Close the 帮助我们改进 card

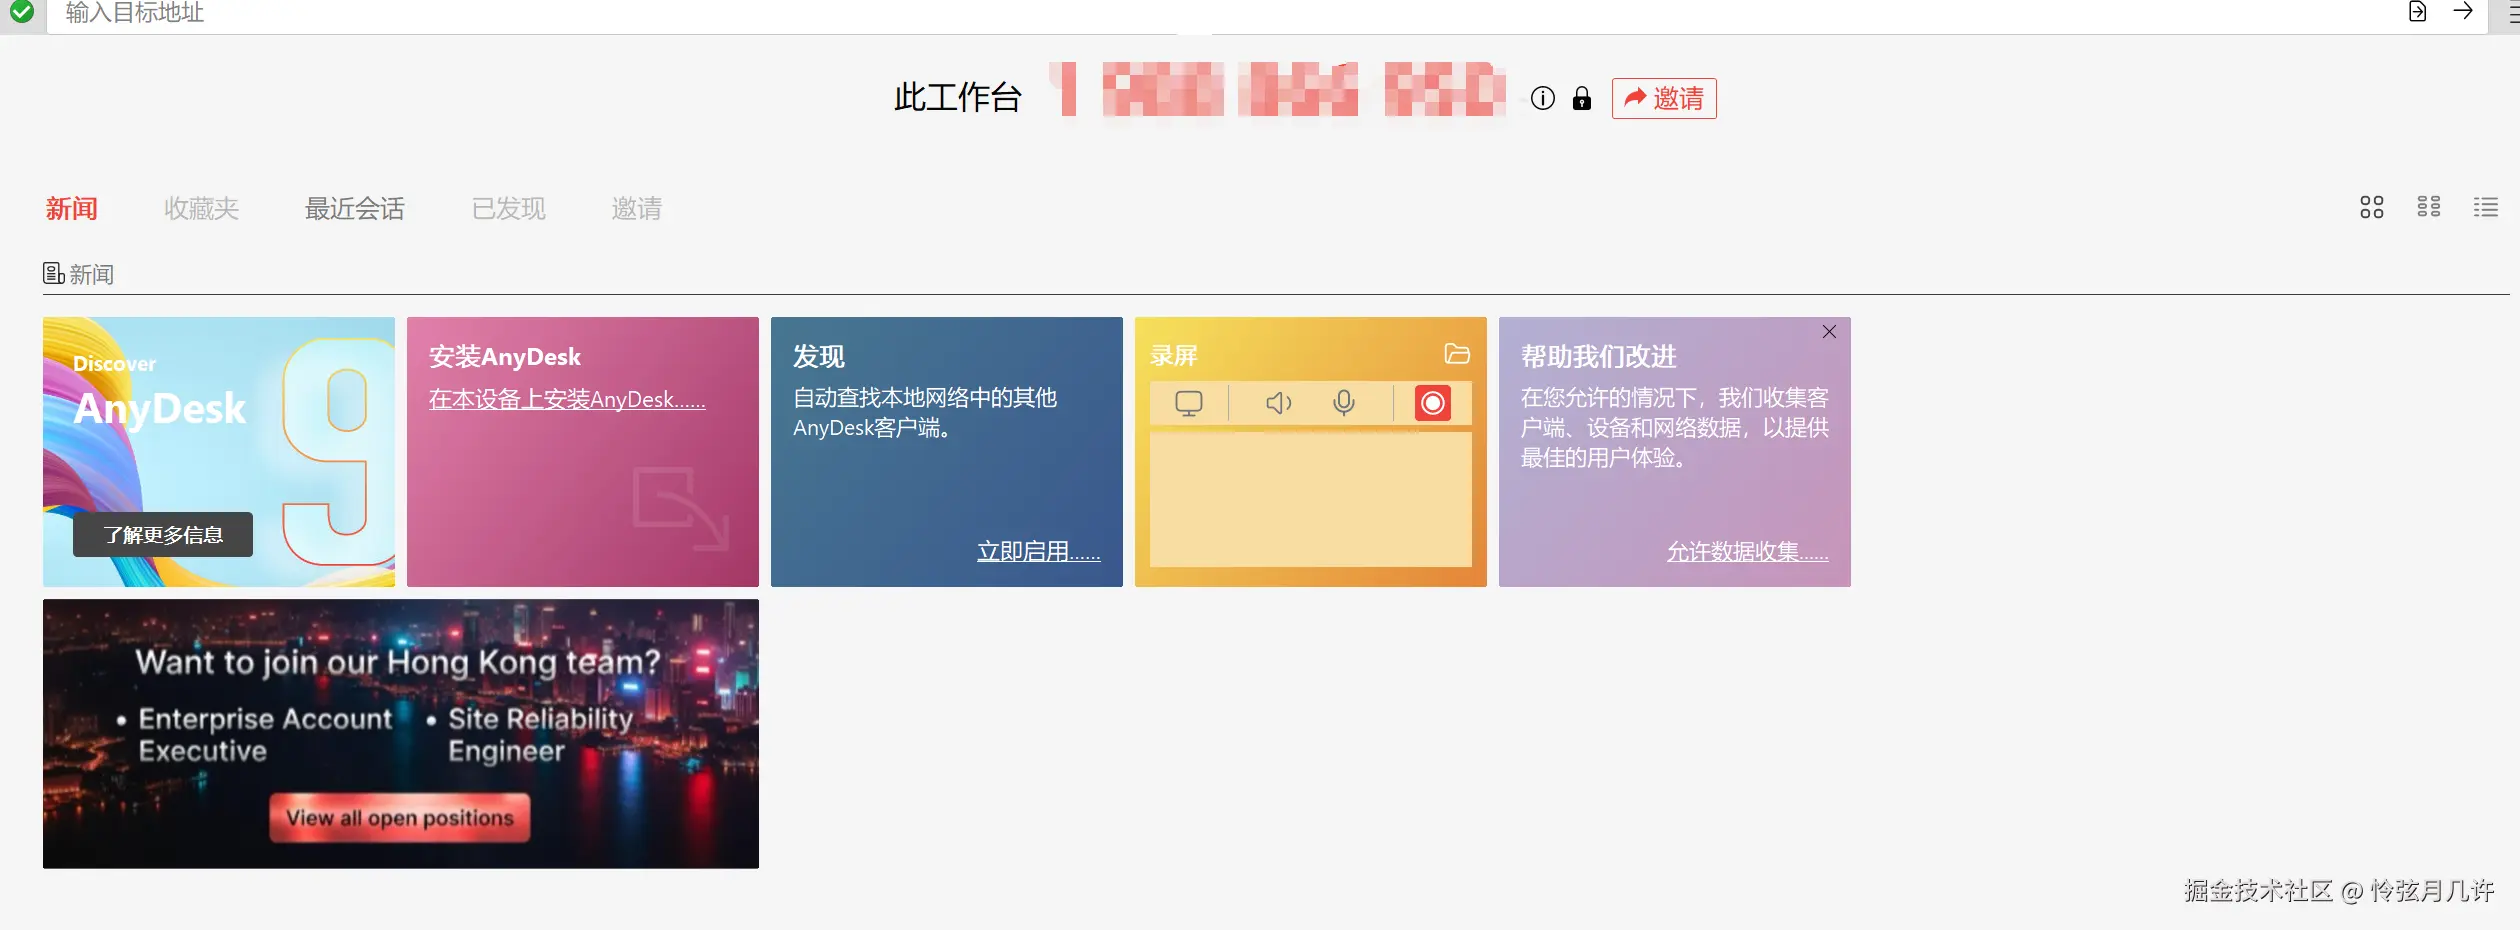pos(1829,332)
